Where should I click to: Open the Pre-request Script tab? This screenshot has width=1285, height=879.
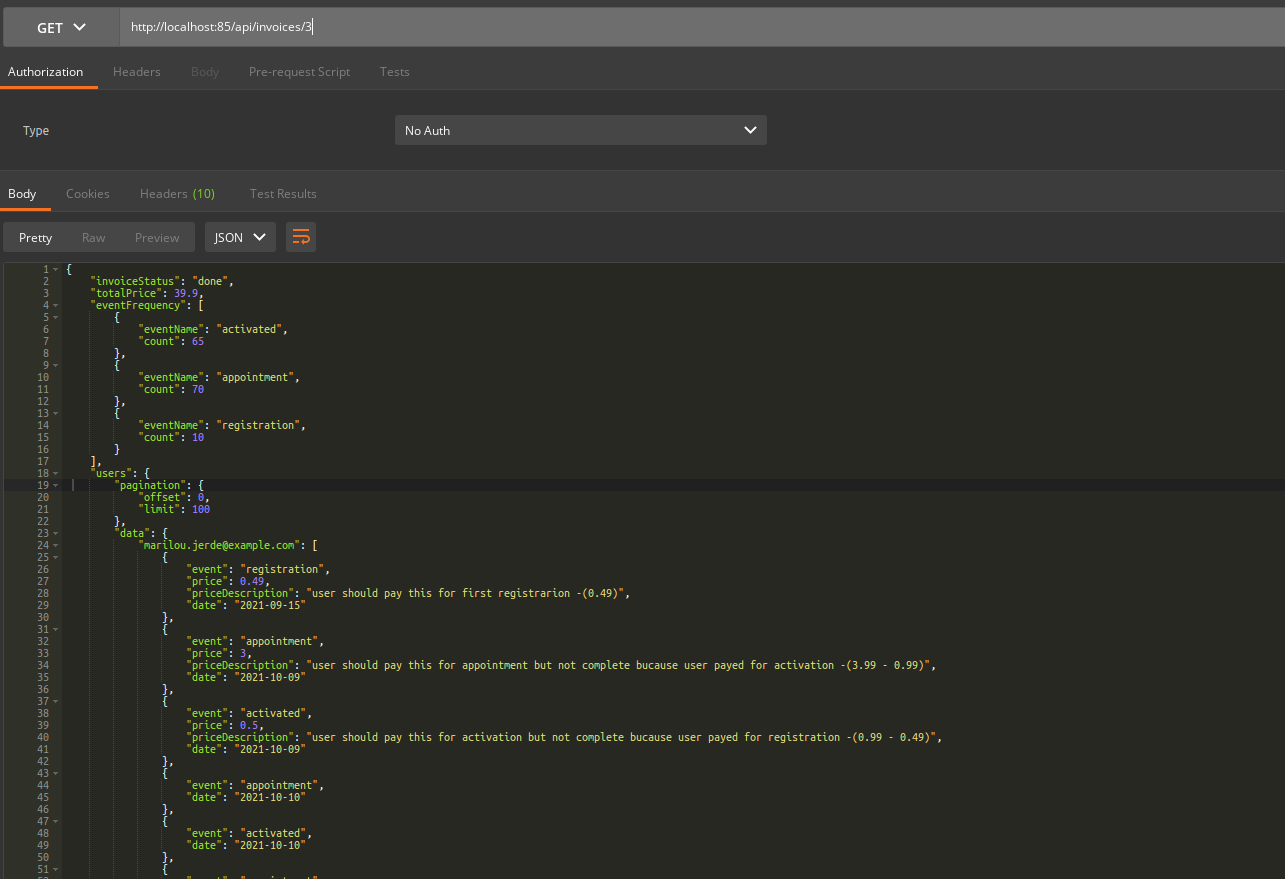(300, 72)
